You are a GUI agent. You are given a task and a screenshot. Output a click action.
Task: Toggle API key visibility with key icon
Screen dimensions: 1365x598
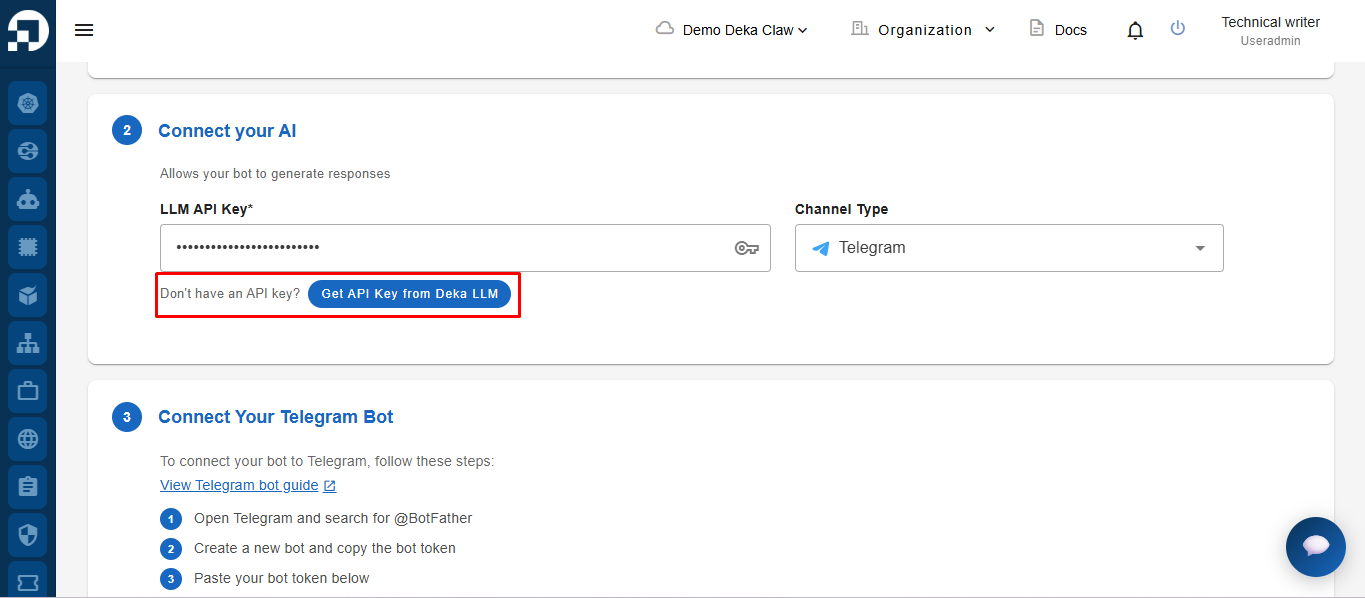pos(747,248)
